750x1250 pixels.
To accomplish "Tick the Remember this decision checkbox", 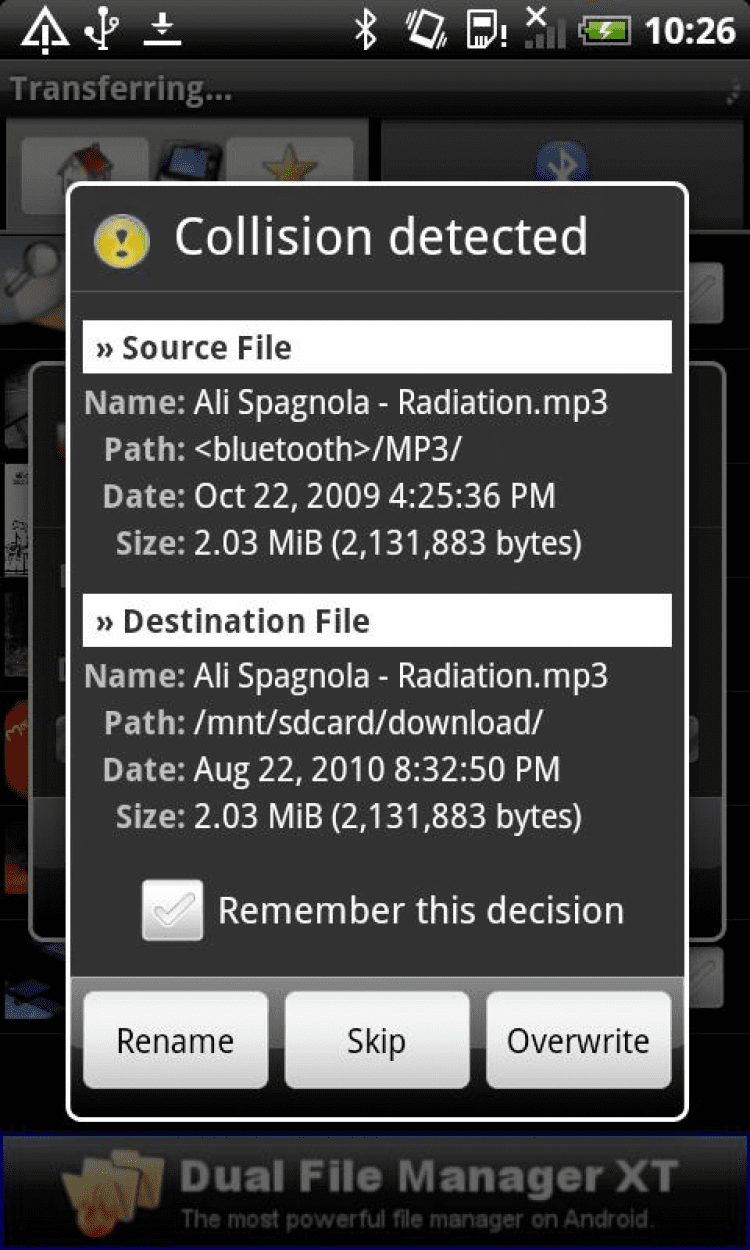I will point(172,910).
